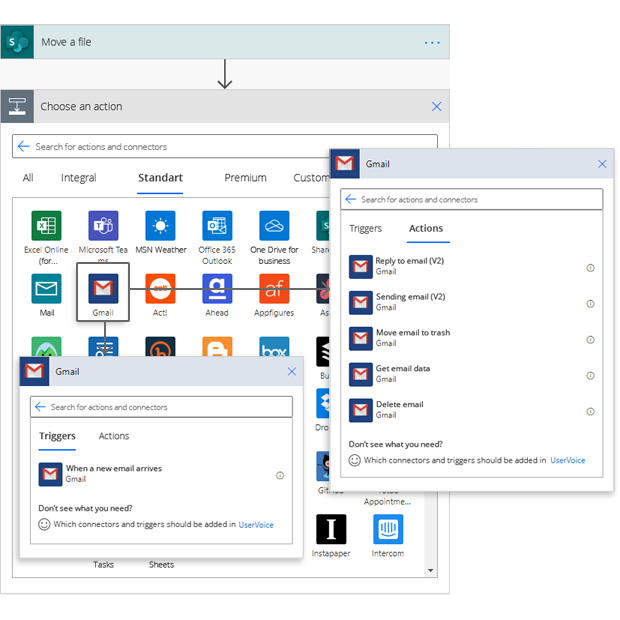This screenshot has height=620, width=620.
Task: Switch to Actions tab in lower Gmail panel
Action: click(x=114, y=436)
